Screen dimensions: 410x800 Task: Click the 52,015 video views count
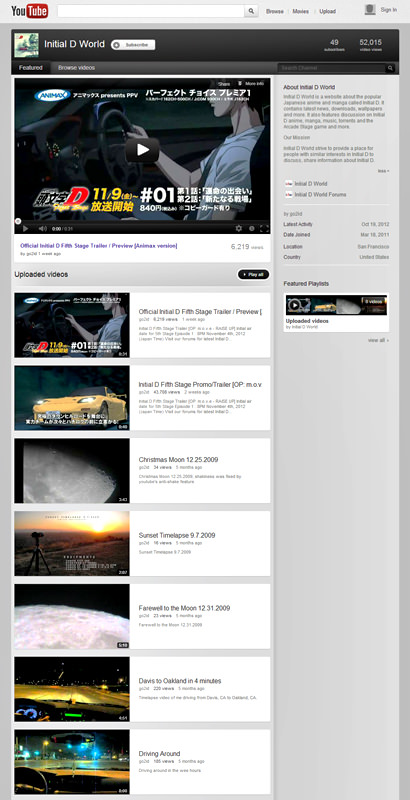371,43
